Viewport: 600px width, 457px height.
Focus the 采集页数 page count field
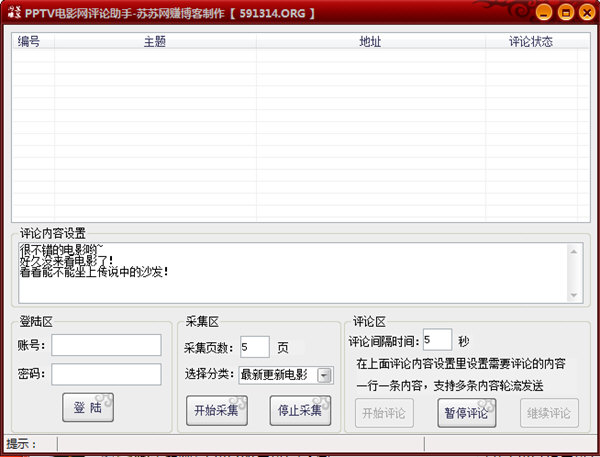coord(255,347)
